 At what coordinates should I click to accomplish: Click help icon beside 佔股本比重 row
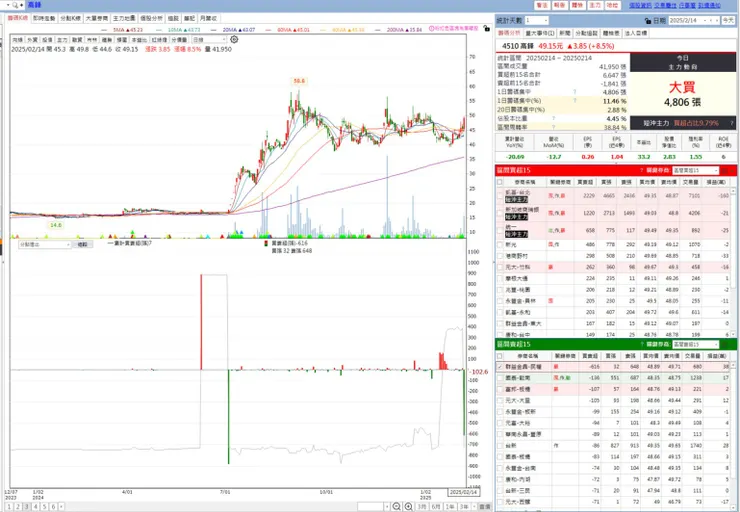(553, 118)
